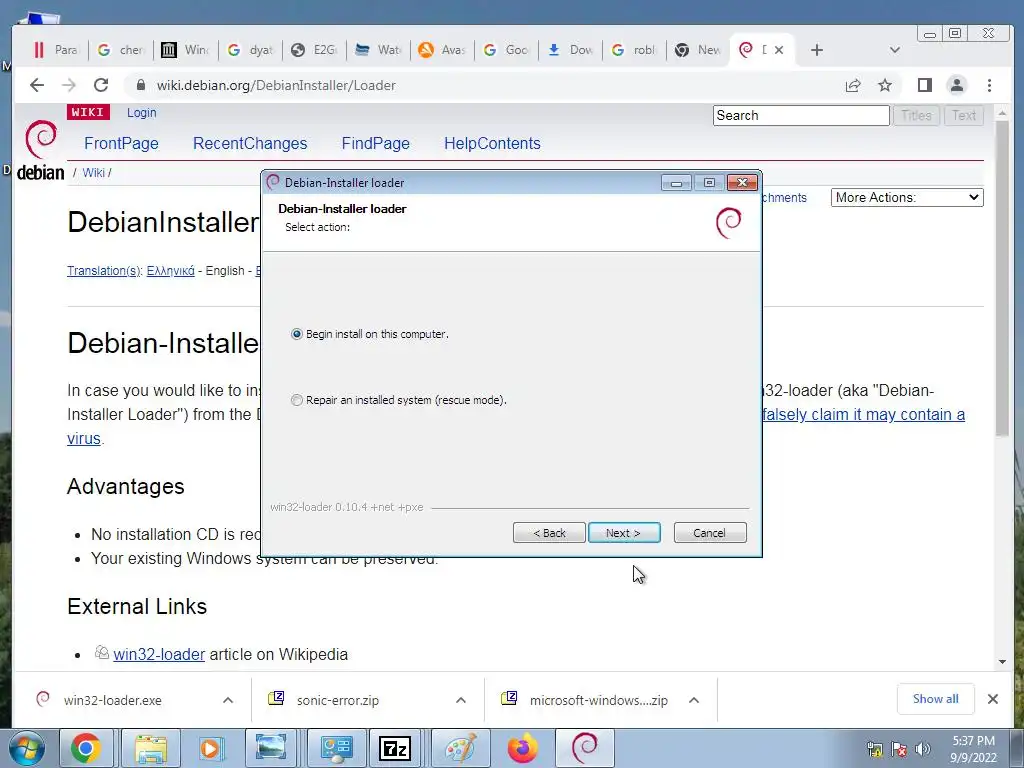Expand options for sonic-error.zip download
Screen dimensions: 1024x768
point(461,700)
